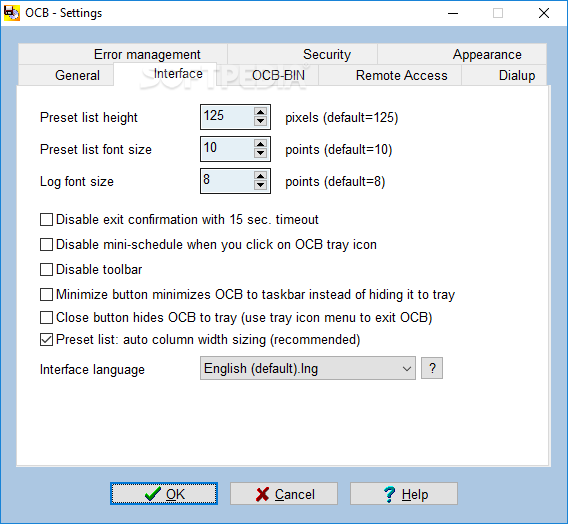Viewport: 568px width, 524px height.
Task: Open the Interface language dropdown
Action: tap(308, 368)
